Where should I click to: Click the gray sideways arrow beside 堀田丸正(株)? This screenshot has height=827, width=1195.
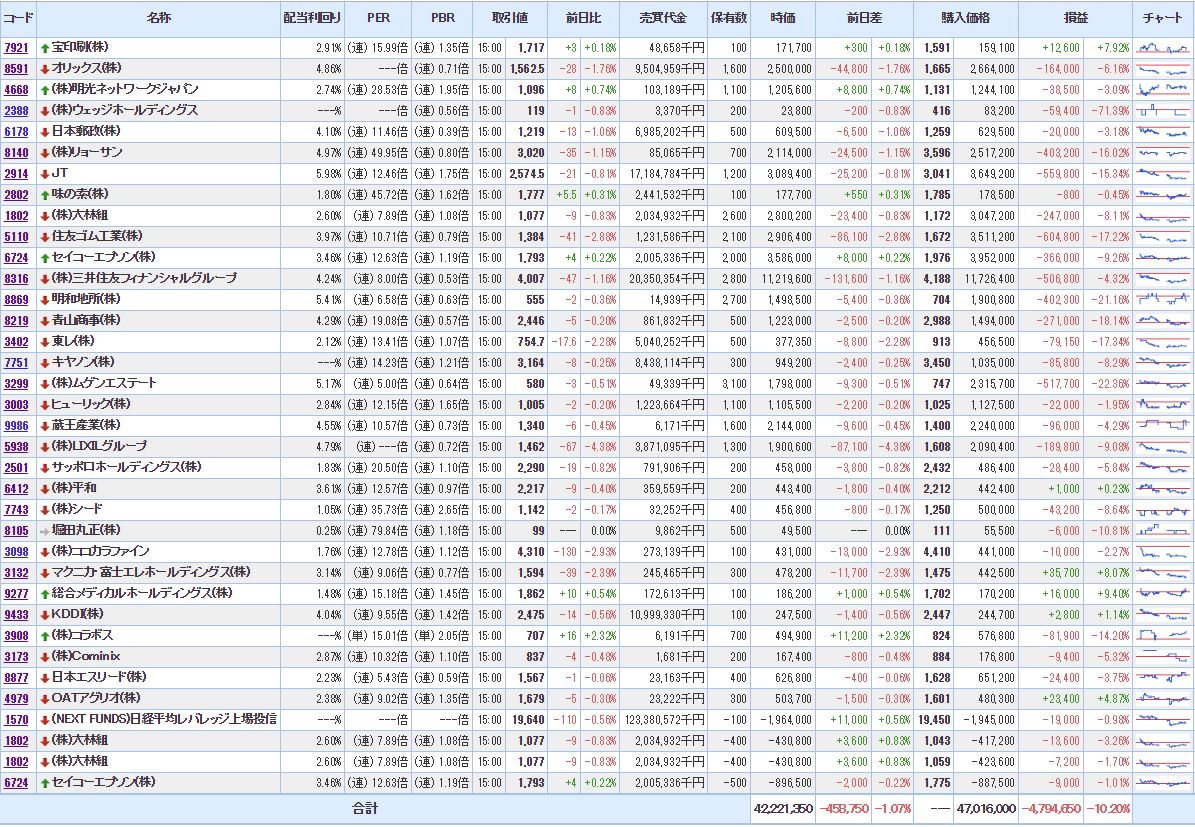click(x=45, y=530)
